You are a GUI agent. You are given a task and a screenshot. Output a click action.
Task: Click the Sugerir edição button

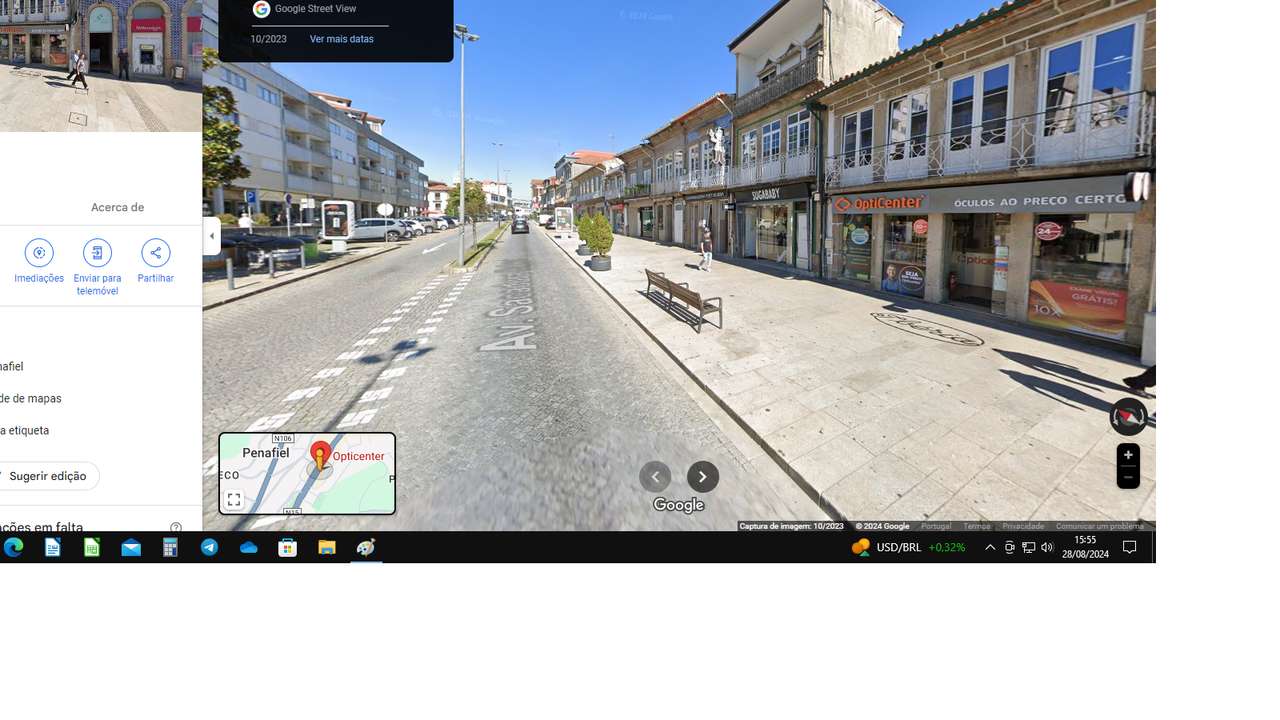[46, 476]
